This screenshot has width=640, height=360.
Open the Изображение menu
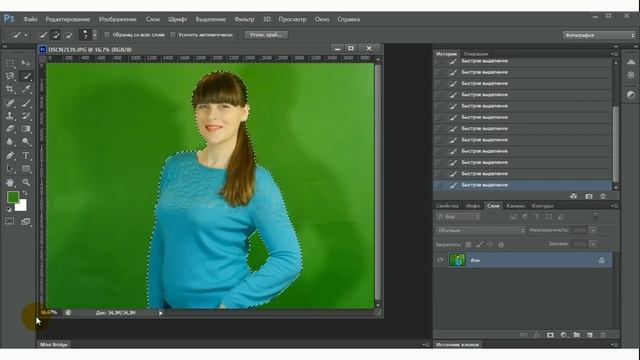point(118,19)
